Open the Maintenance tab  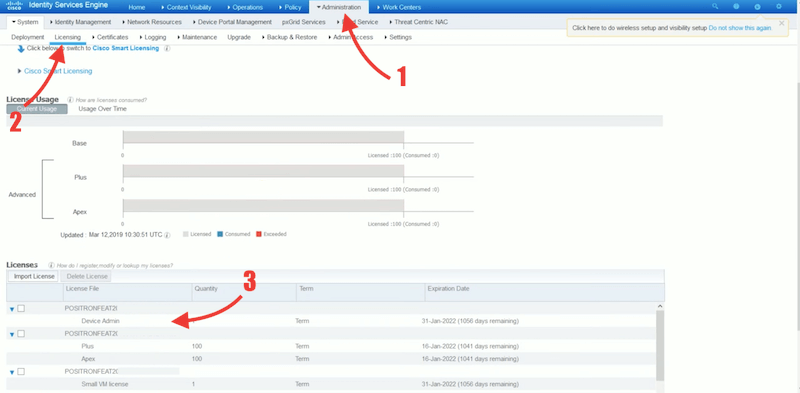(x=196, y=37)
